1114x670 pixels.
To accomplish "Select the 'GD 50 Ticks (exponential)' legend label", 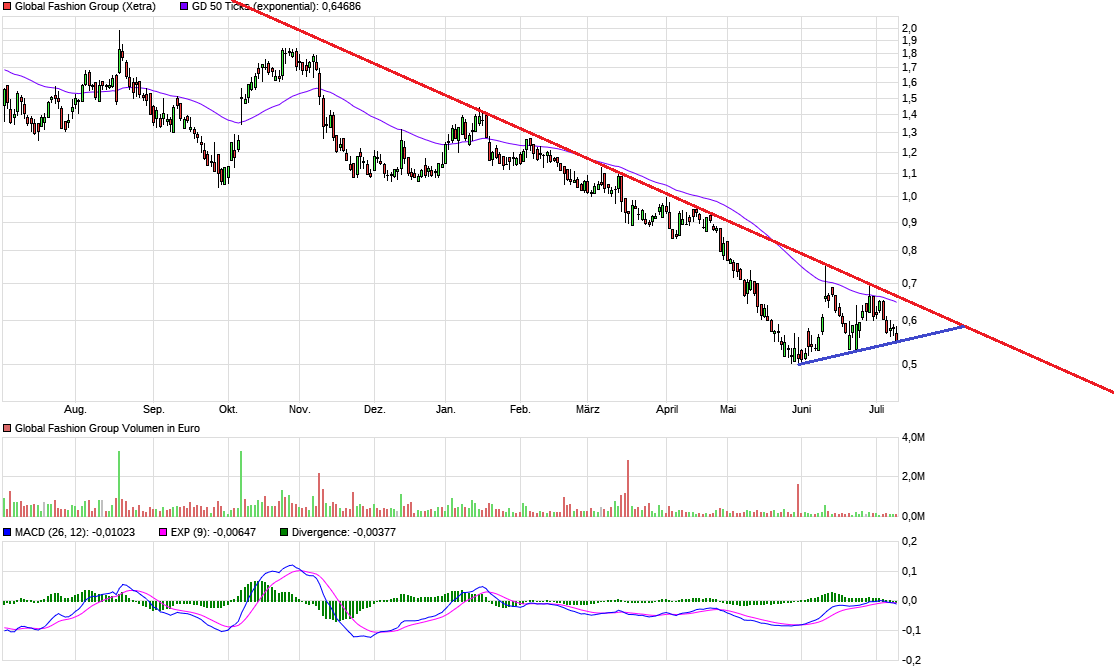I will coord(254,6).
